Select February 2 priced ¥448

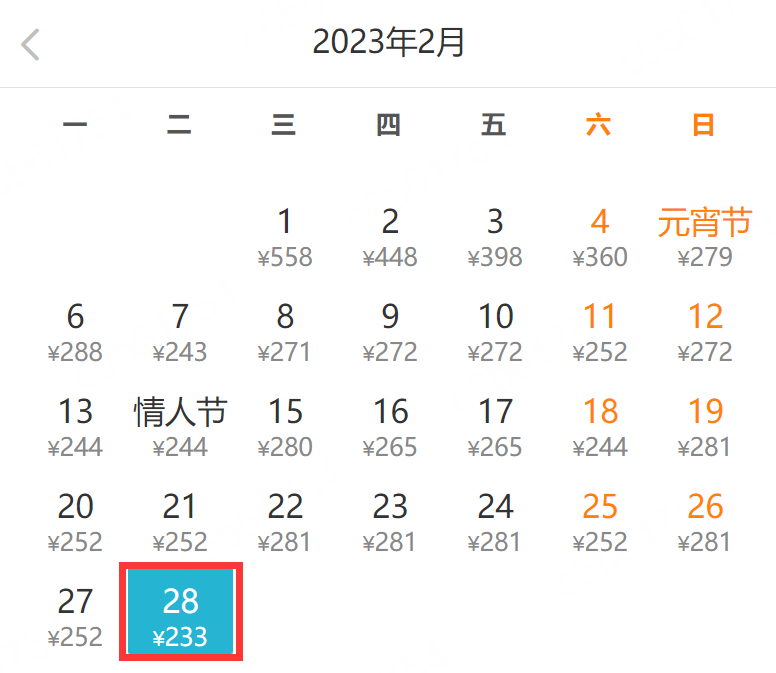point(390,238)
